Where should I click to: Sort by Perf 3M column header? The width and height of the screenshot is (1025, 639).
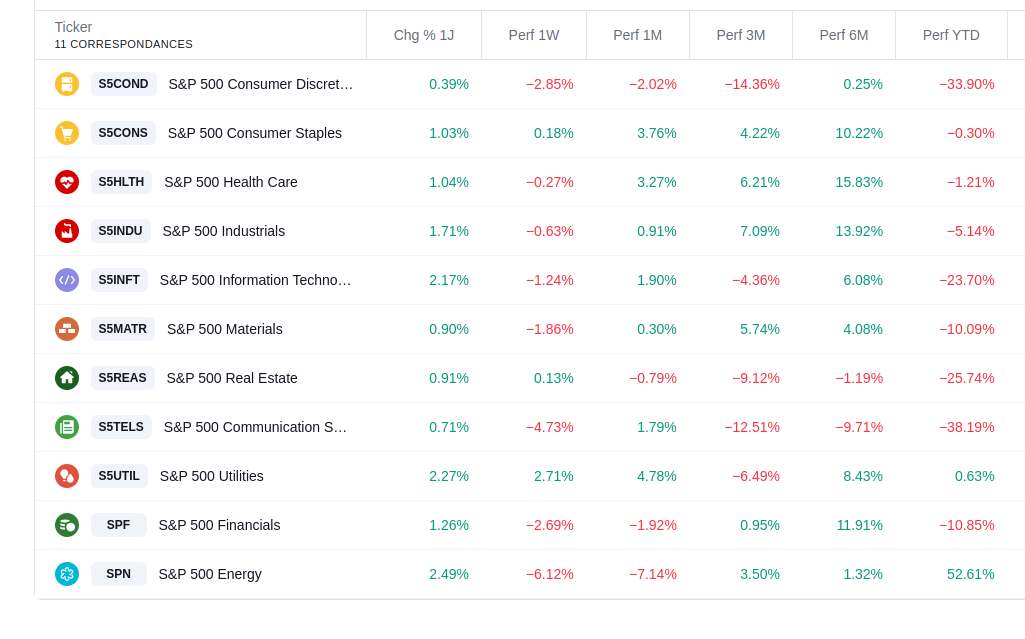(740, 35)
